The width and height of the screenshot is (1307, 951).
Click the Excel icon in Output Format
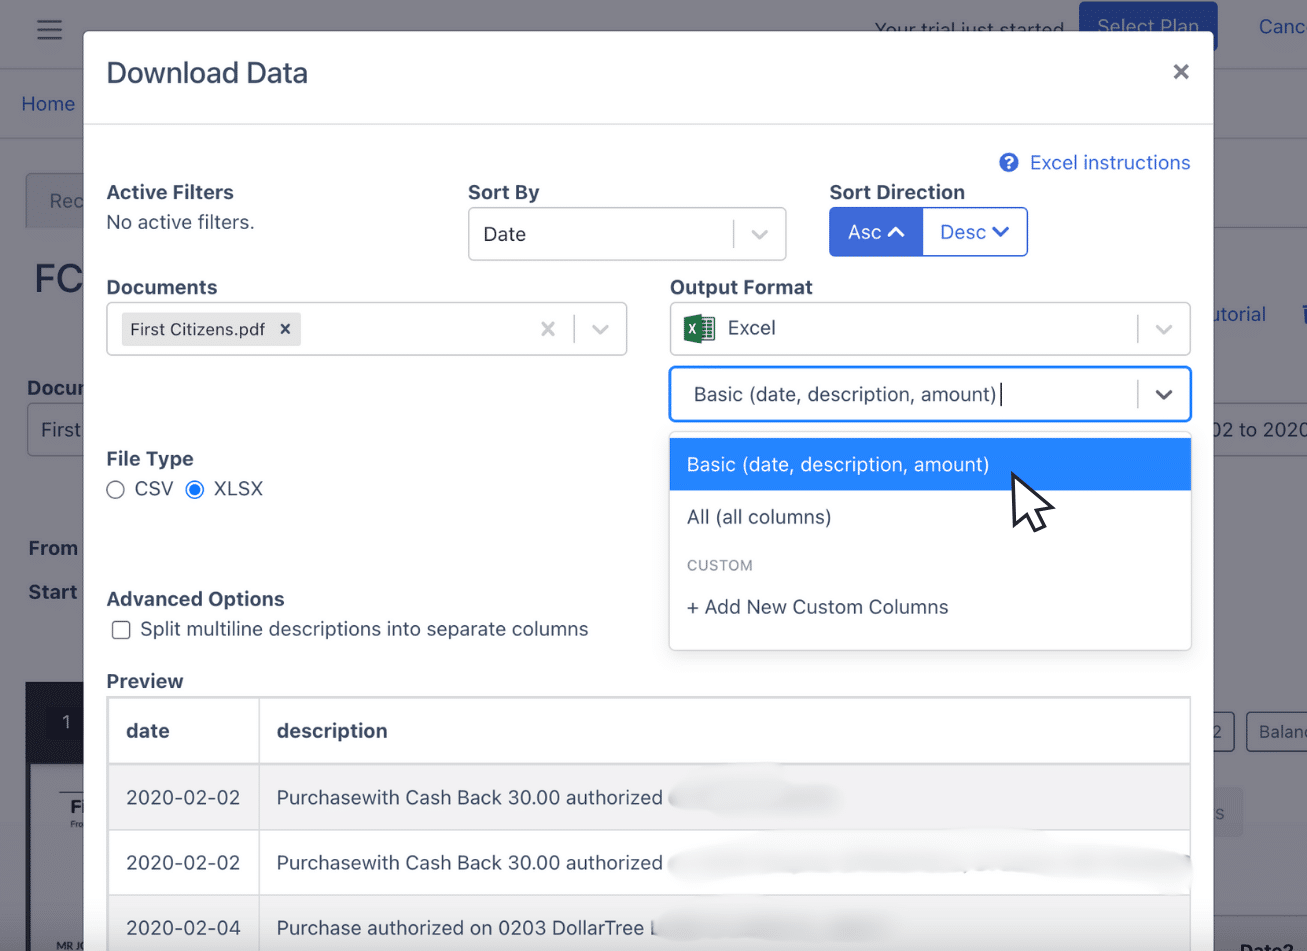click(699, 328)
